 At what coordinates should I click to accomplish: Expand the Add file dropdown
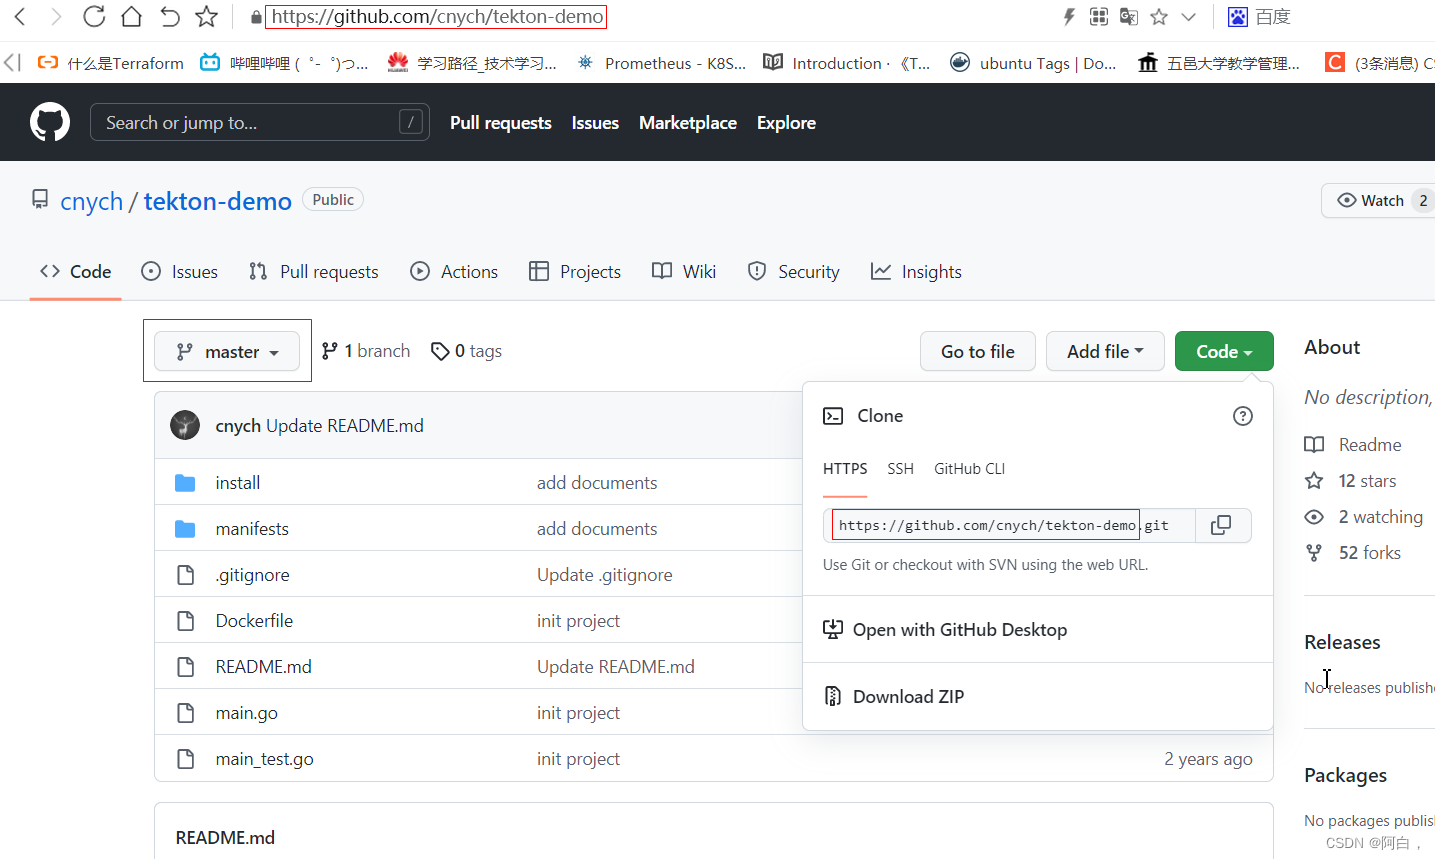click(1105, 351)
